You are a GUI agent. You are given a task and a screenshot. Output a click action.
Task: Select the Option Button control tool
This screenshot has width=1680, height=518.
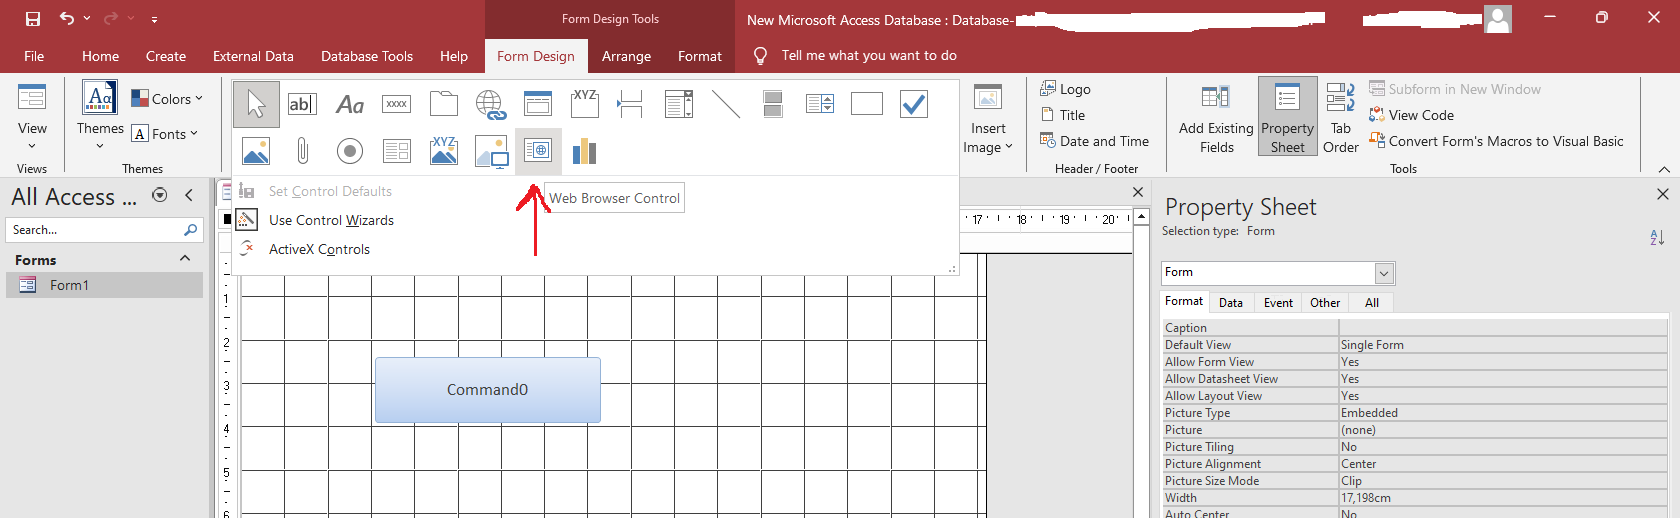coord(350,151)
